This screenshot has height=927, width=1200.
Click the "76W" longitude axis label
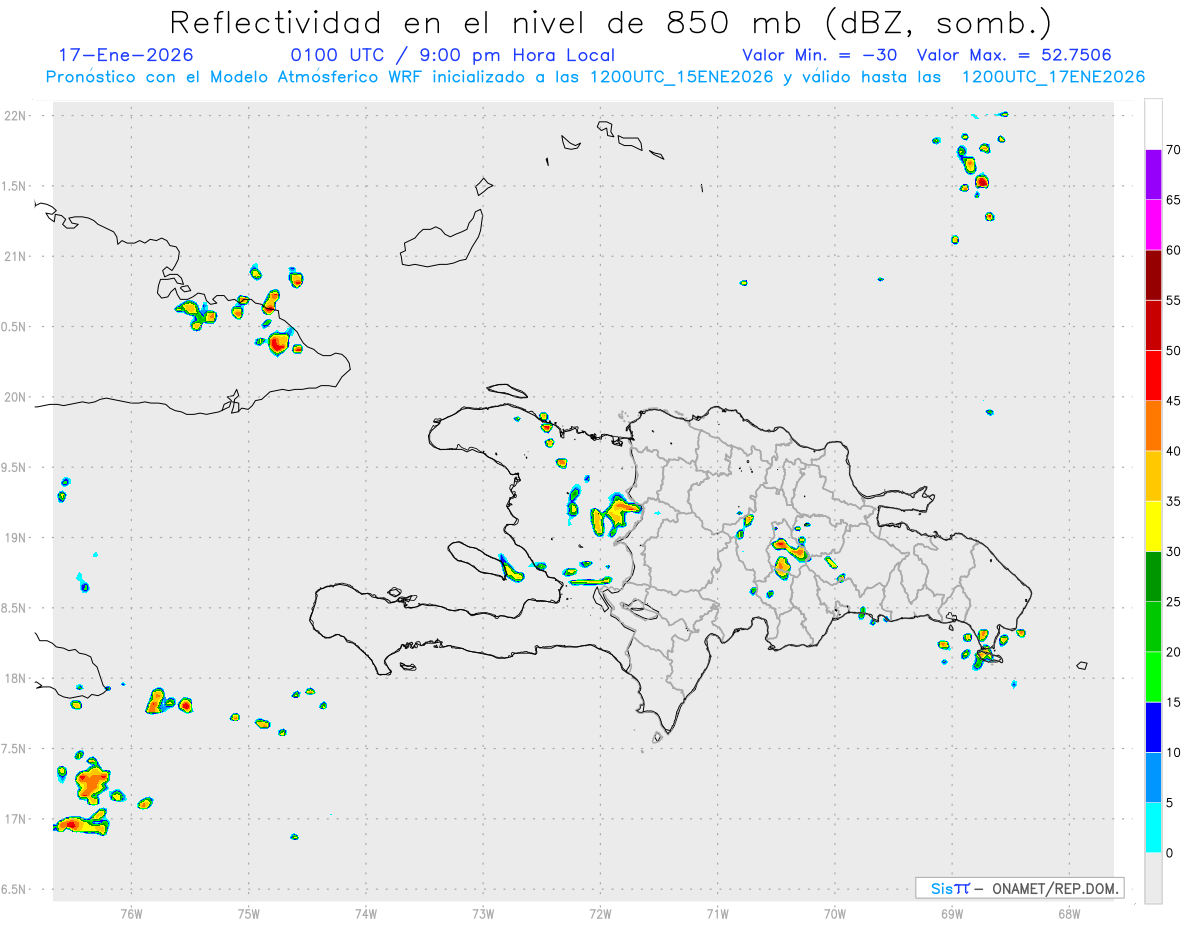click(131, 912)
